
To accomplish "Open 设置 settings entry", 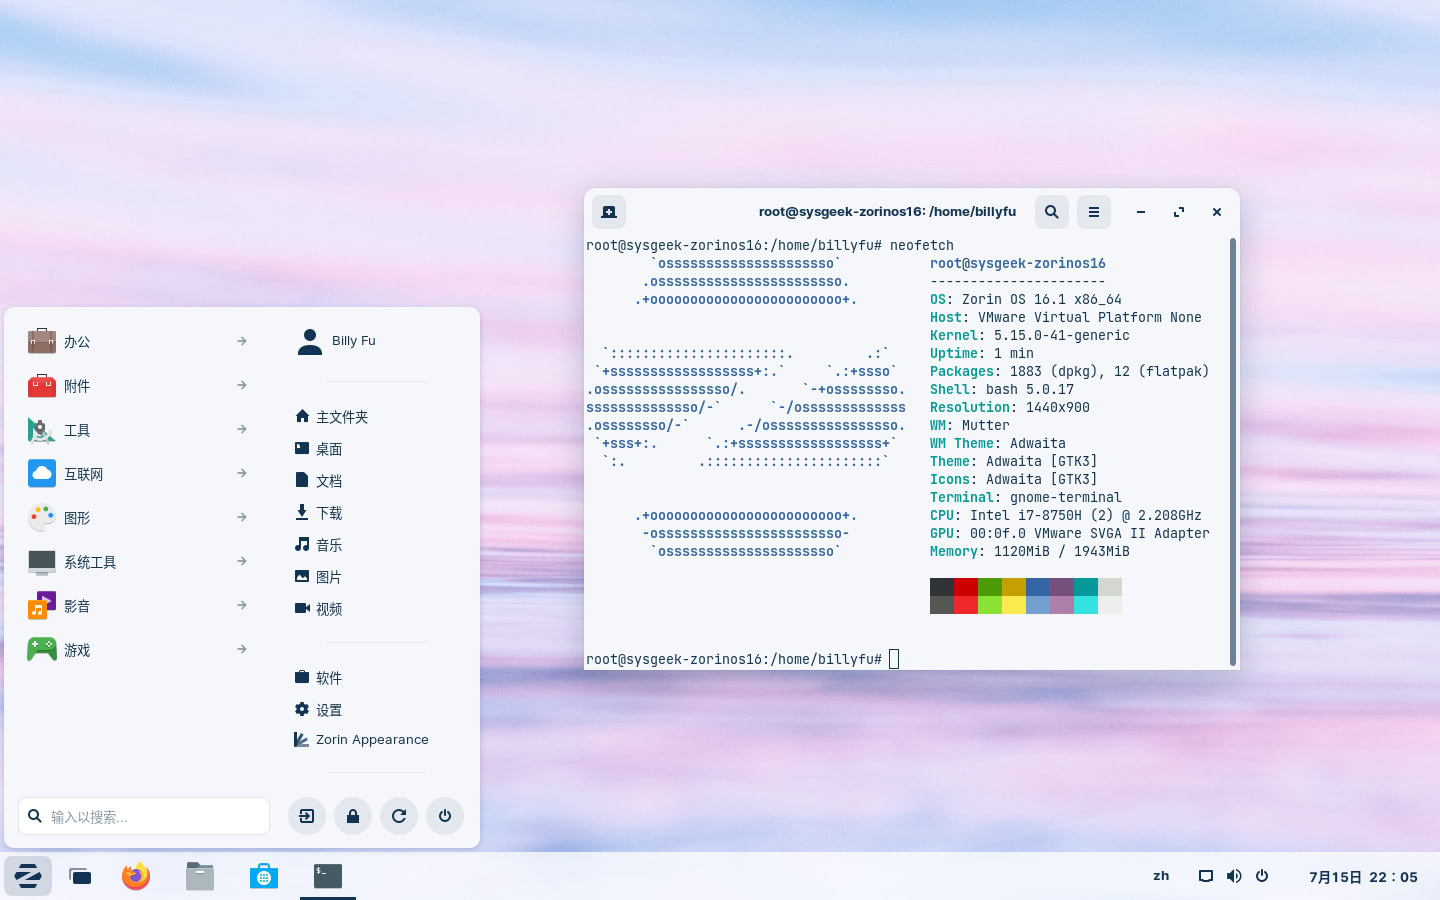I will pyautogui.click(x=318, y=710).
